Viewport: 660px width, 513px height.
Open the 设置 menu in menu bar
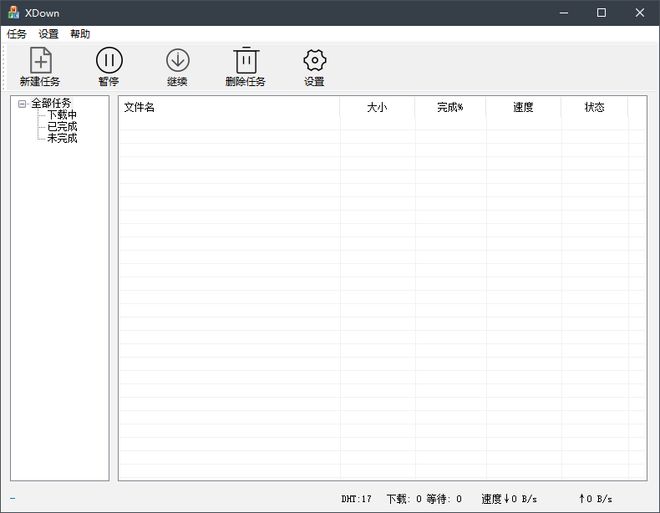(x=48, y=34)
